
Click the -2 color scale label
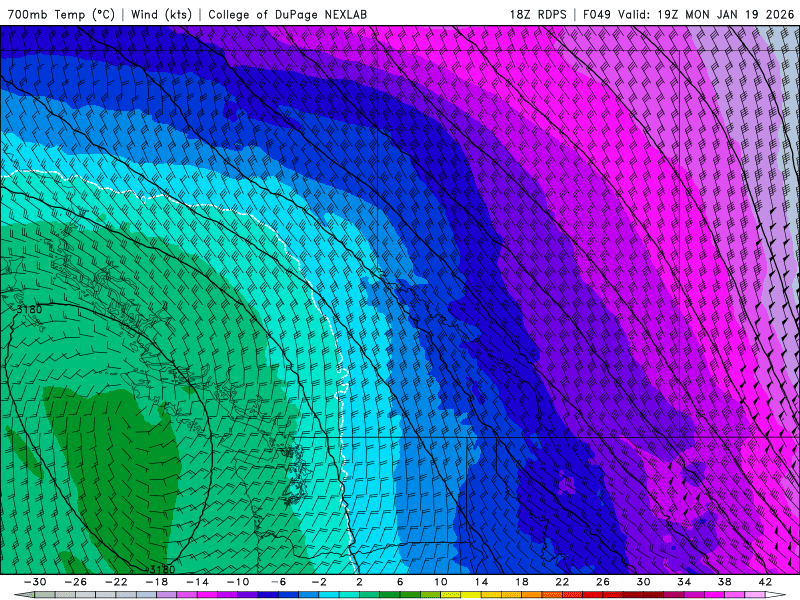click(319, 582)
